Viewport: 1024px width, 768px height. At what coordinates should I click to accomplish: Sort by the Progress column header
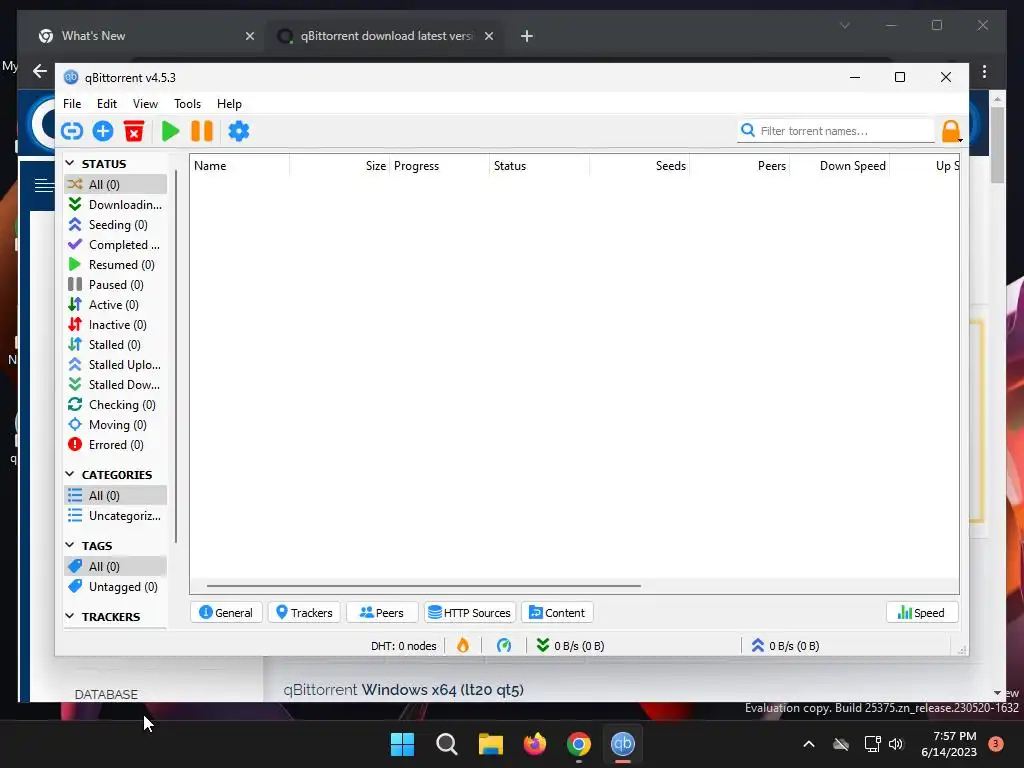tap(440, 166)
